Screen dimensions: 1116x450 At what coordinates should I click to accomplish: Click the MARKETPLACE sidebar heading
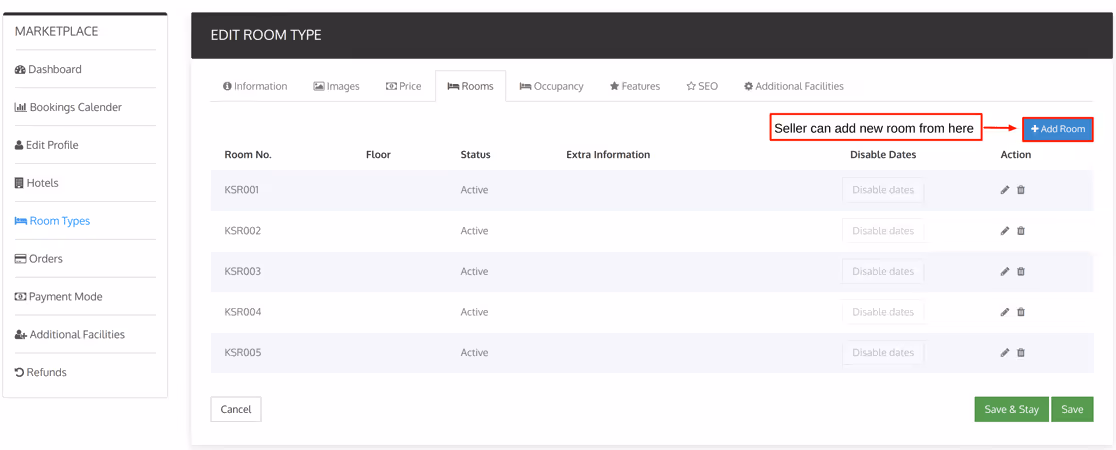point(56,31)
